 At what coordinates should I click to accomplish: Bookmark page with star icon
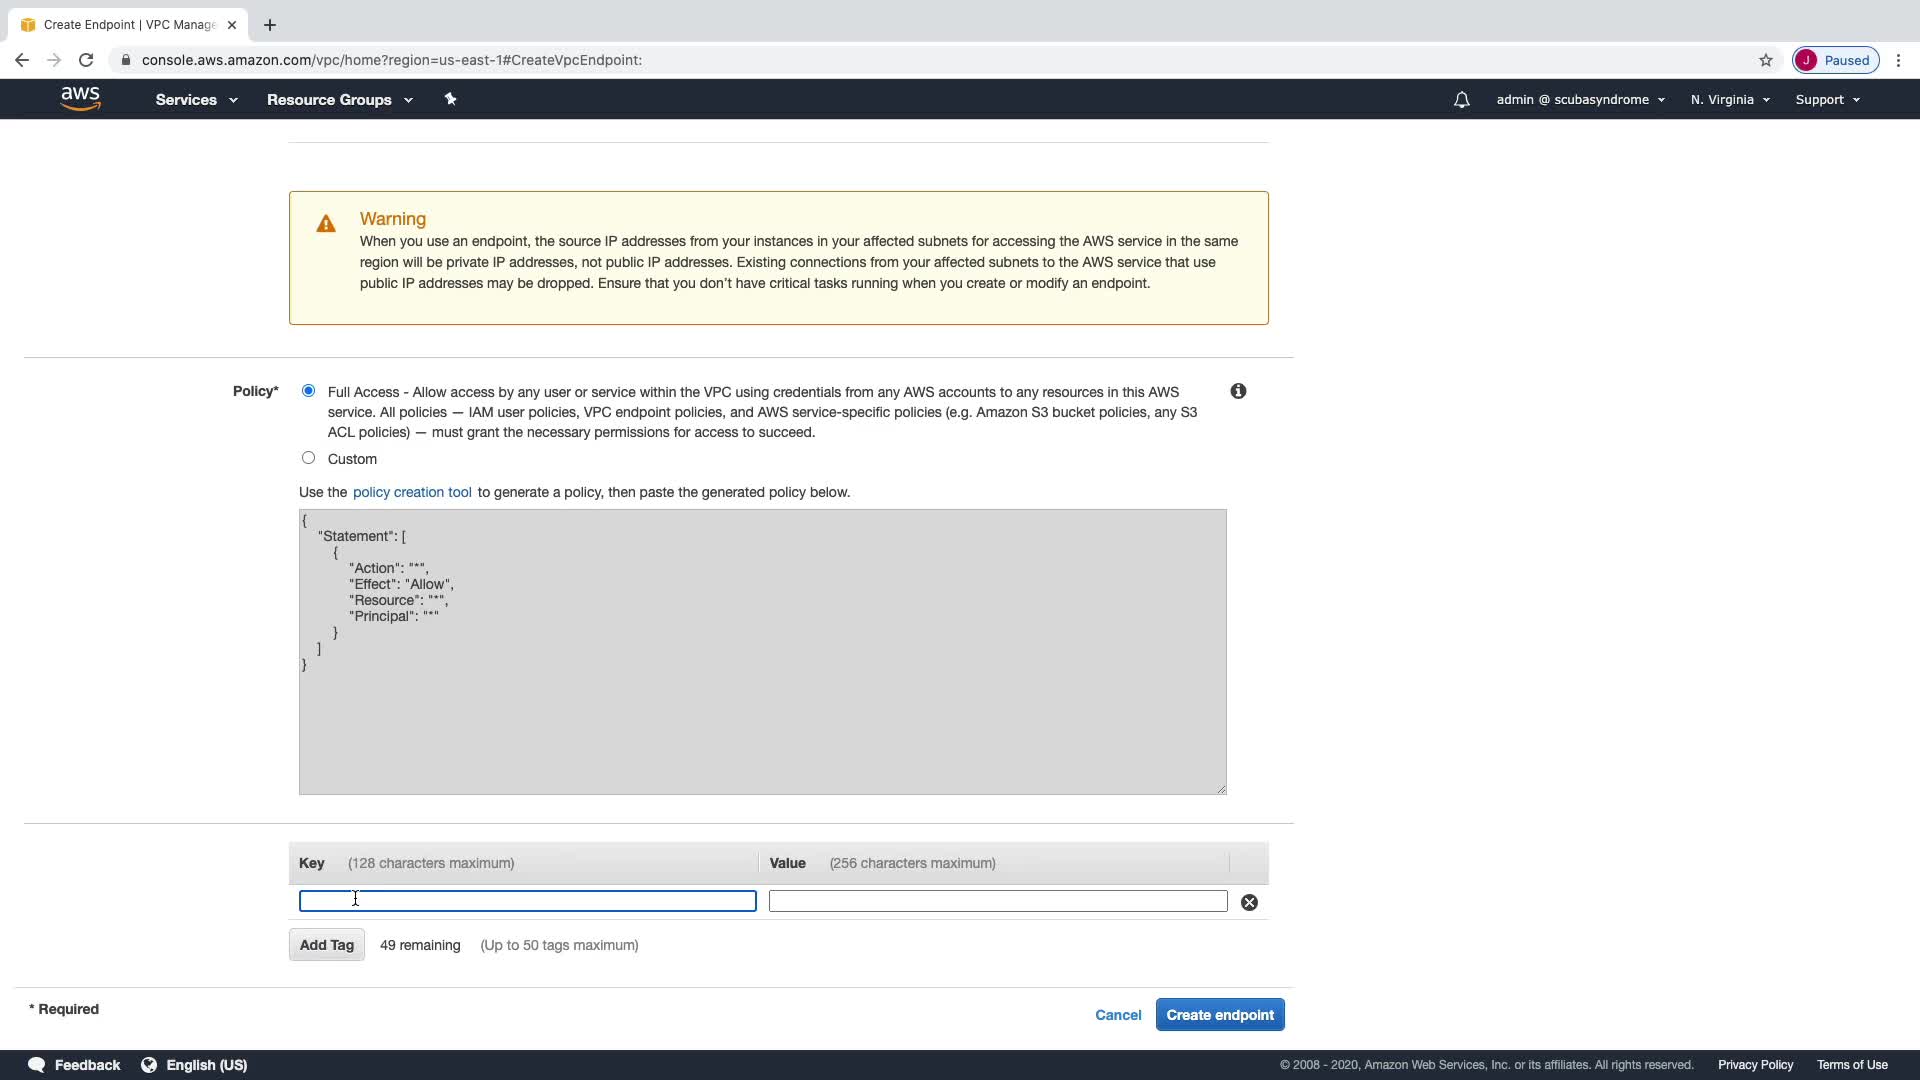tap(1766, 60)
